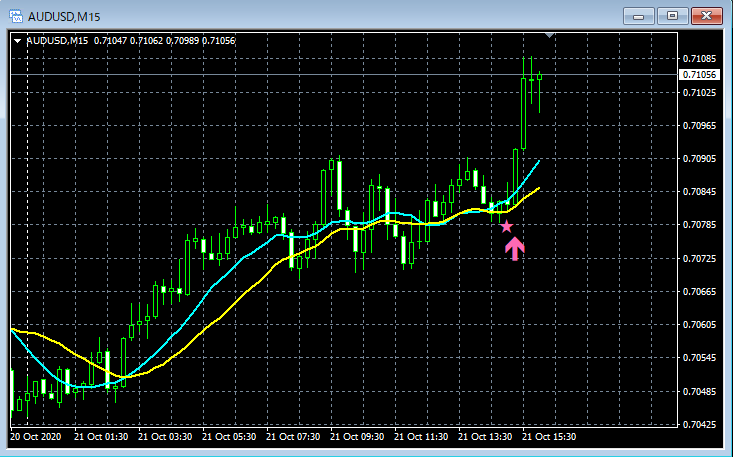Click the 0.70545 price scale label
This screenshot has width=733, height=457.
point(699,358)
